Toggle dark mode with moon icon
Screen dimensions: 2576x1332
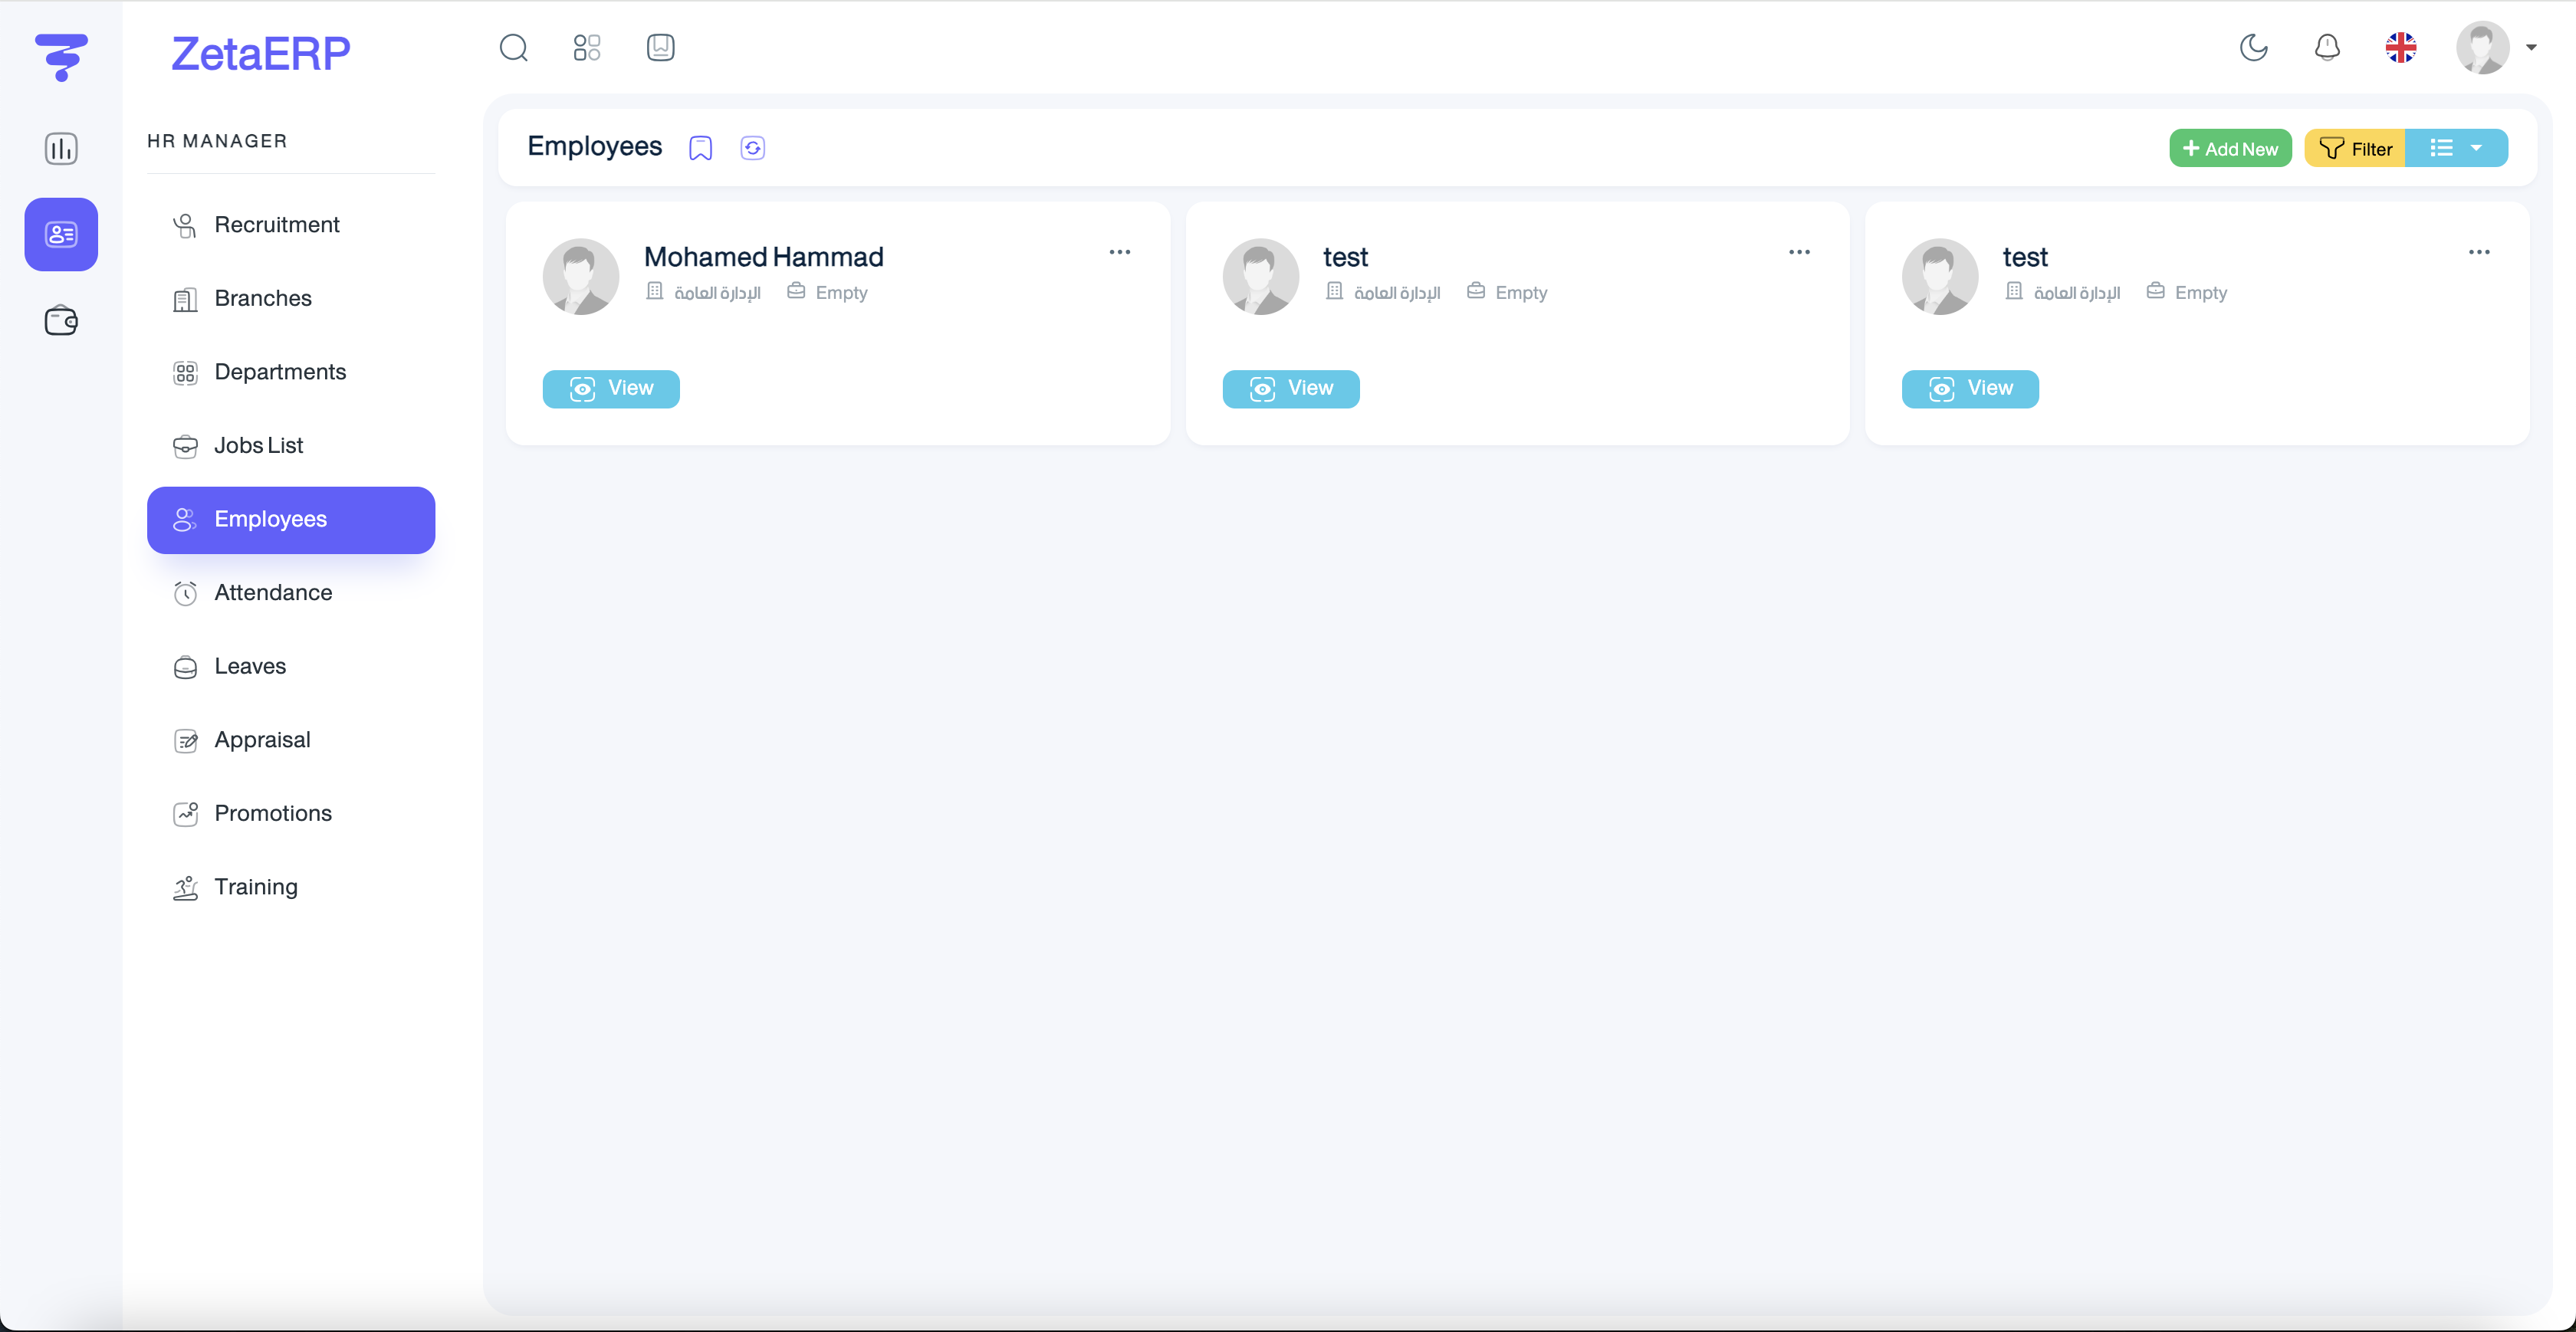coord(2253,47)
